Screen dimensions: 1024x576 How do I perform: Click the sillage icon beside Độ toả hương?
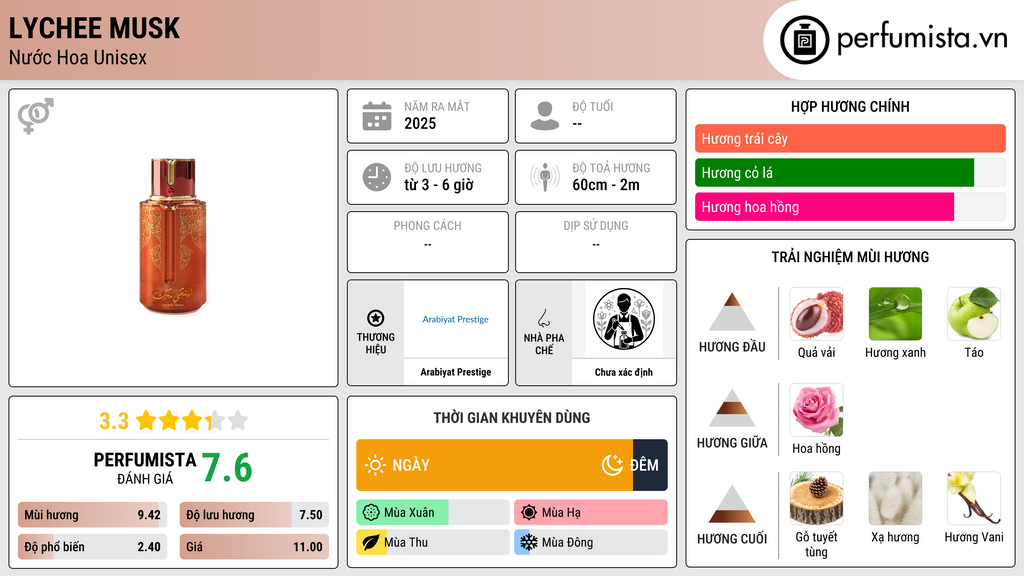click(x=545, y=177)
